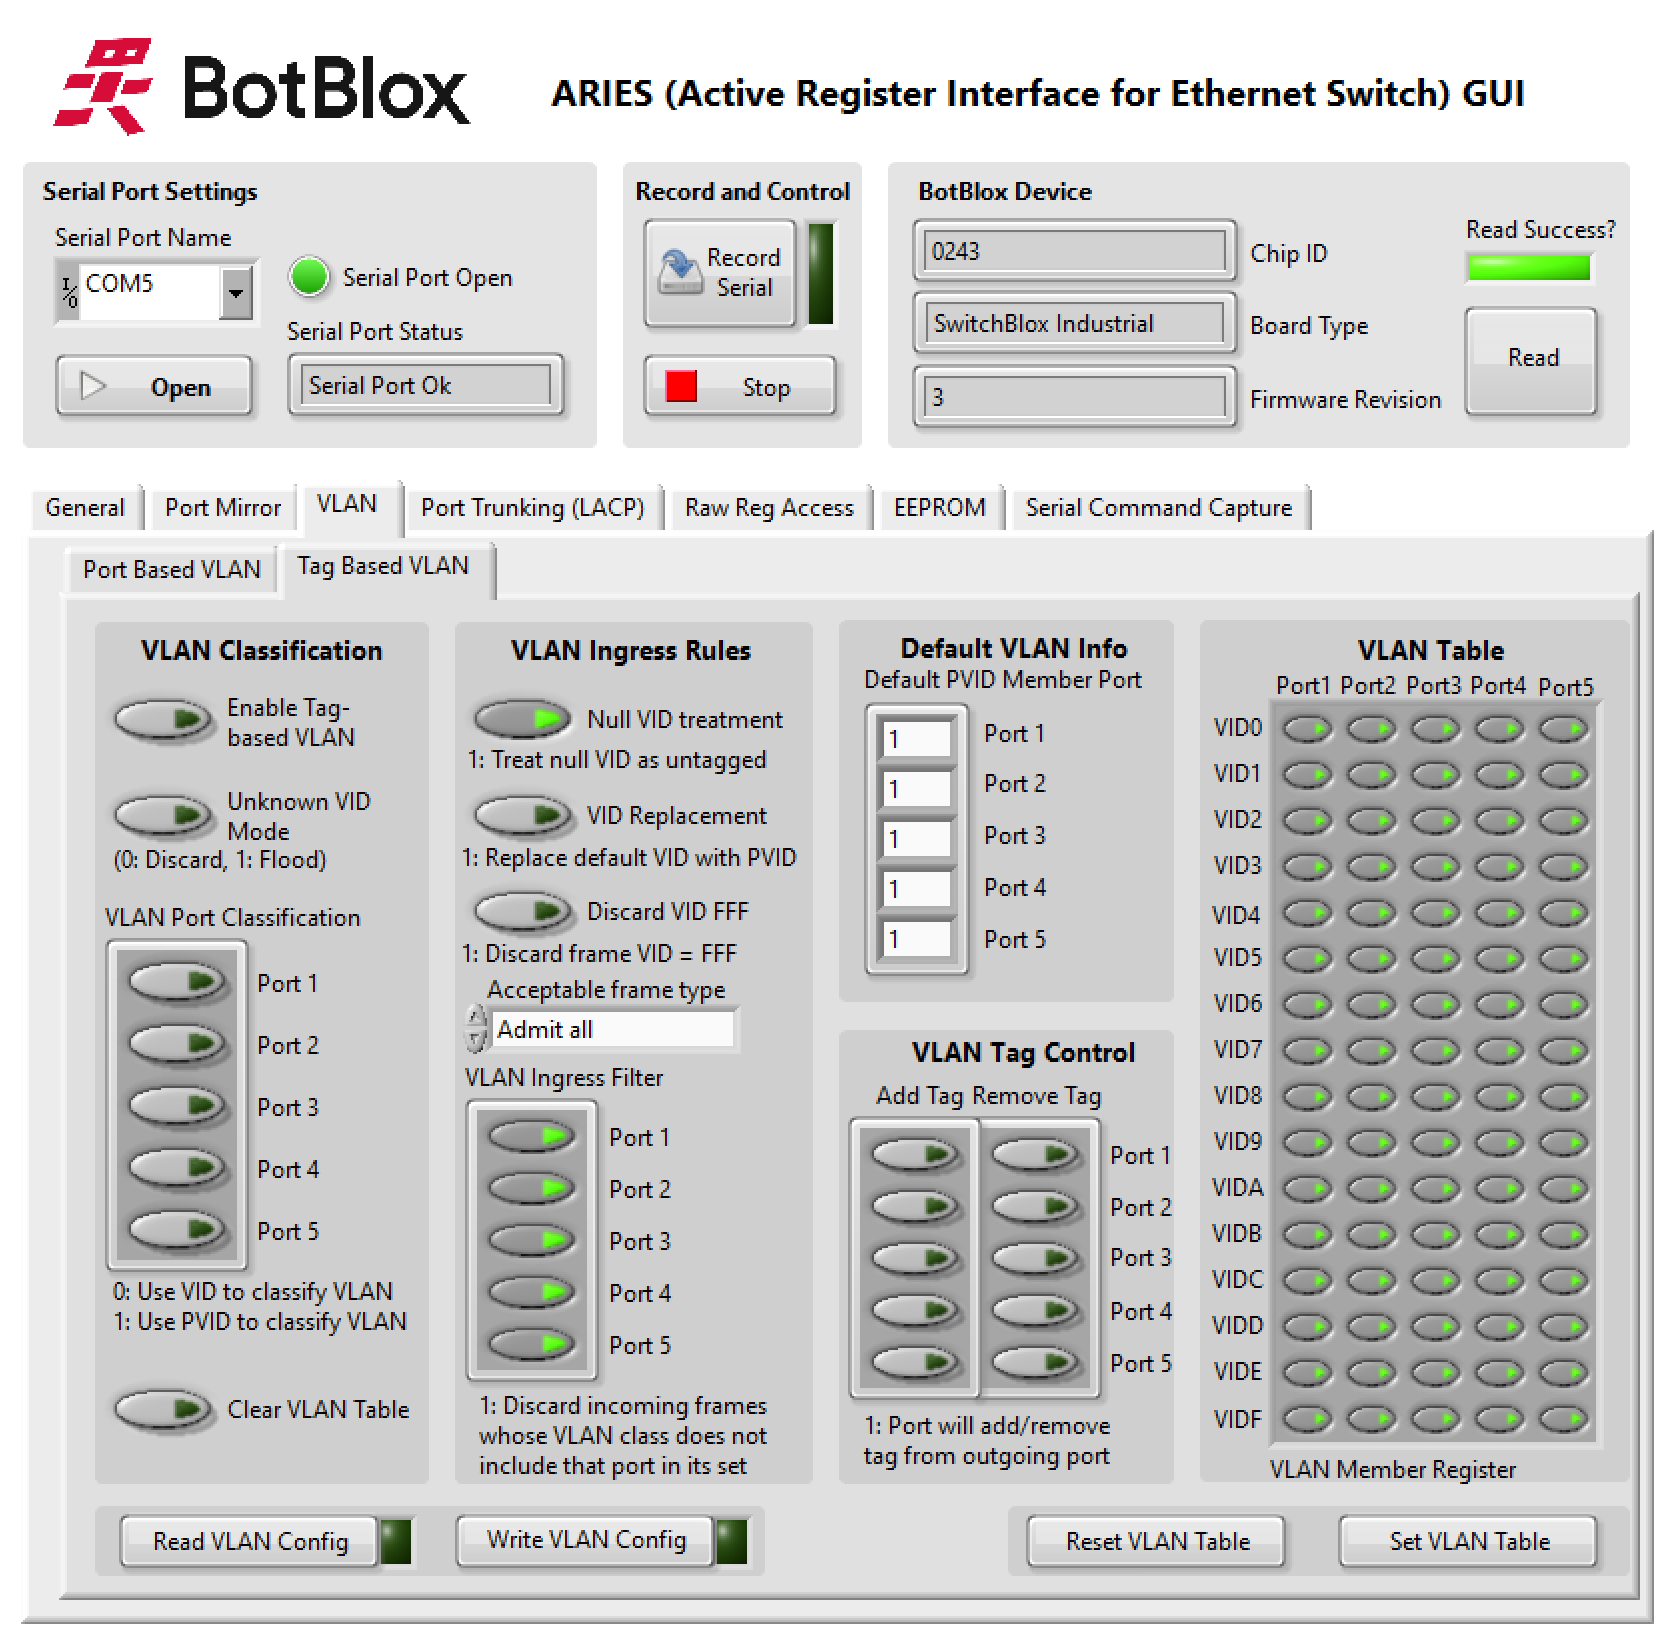Image resolution: width=1678 pixels, height=1644 pixels.
Task: Toggle the Unknown VID Mode switch
Action: point(164,815)
